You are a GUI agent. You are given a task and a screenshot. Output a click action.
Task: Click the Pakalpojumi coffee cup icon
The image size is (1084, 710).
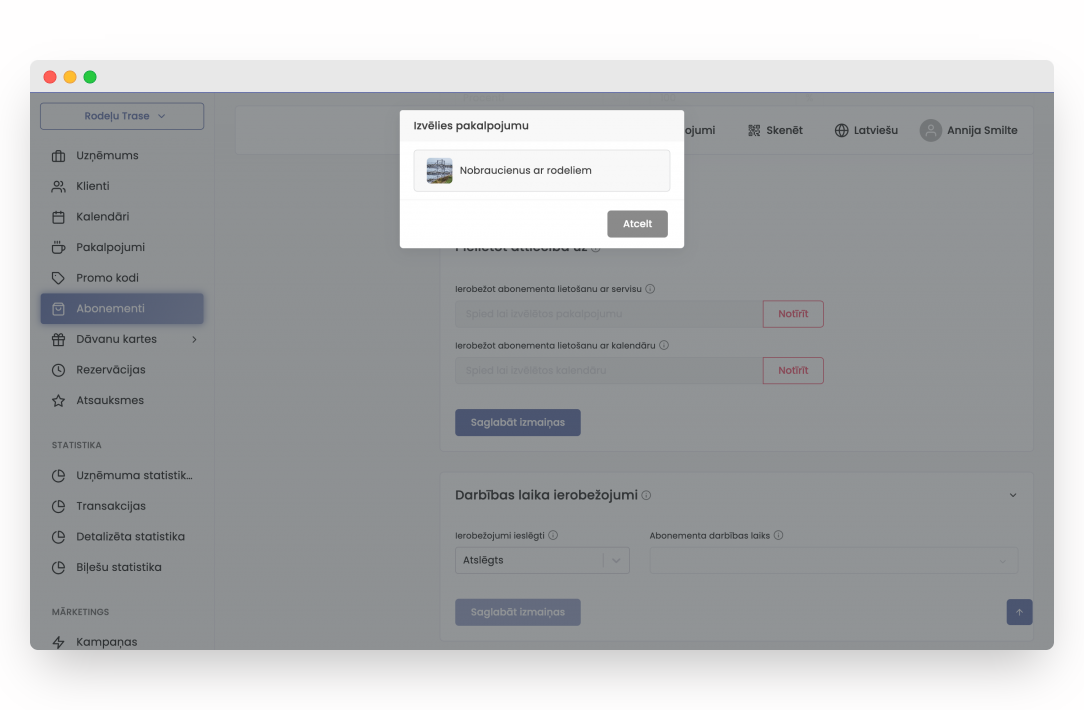pyautogui.click(x=58, y=247)
